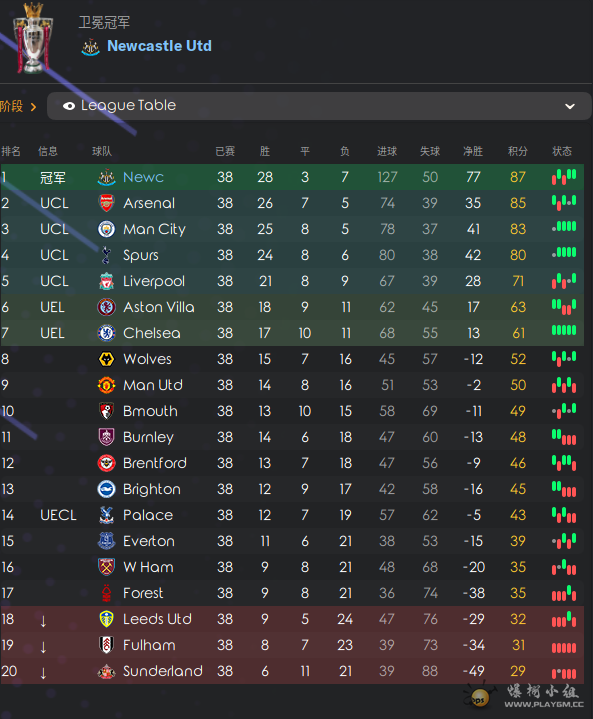Open the League Table stage selector

click(x=319, y=106)
